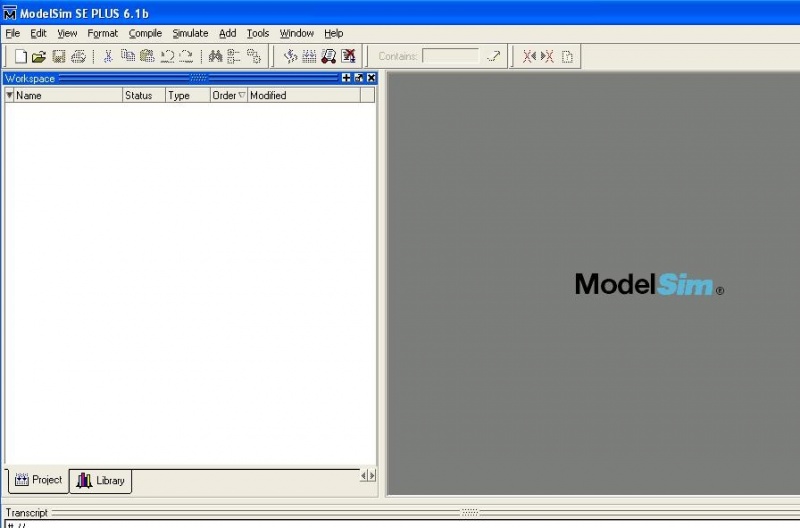Zoom the Workspace pane with plus icon
800x528 pixels.
coord(346,78)
